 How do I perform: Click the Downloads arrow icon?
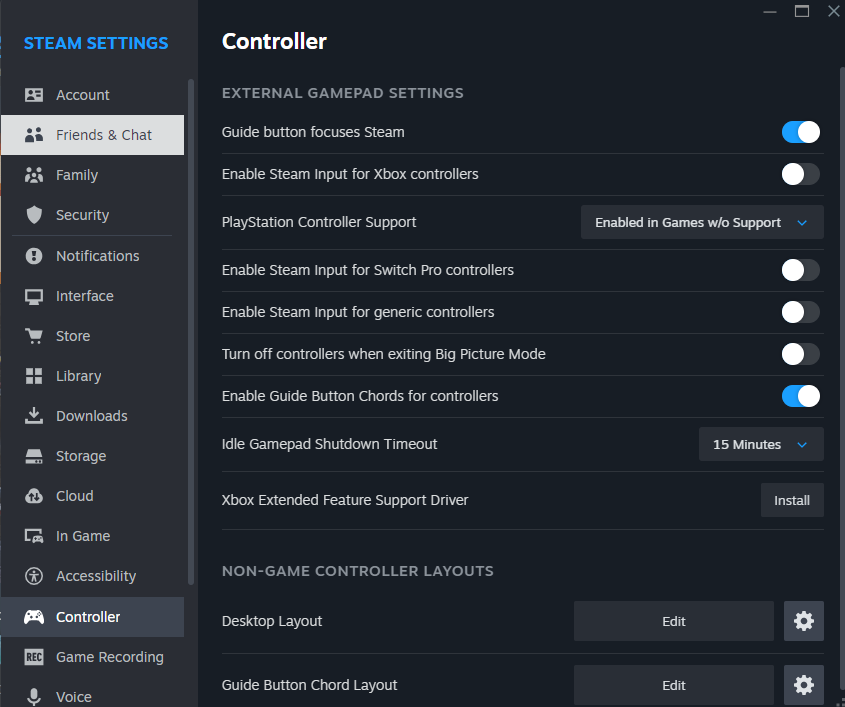pos(34,415)
